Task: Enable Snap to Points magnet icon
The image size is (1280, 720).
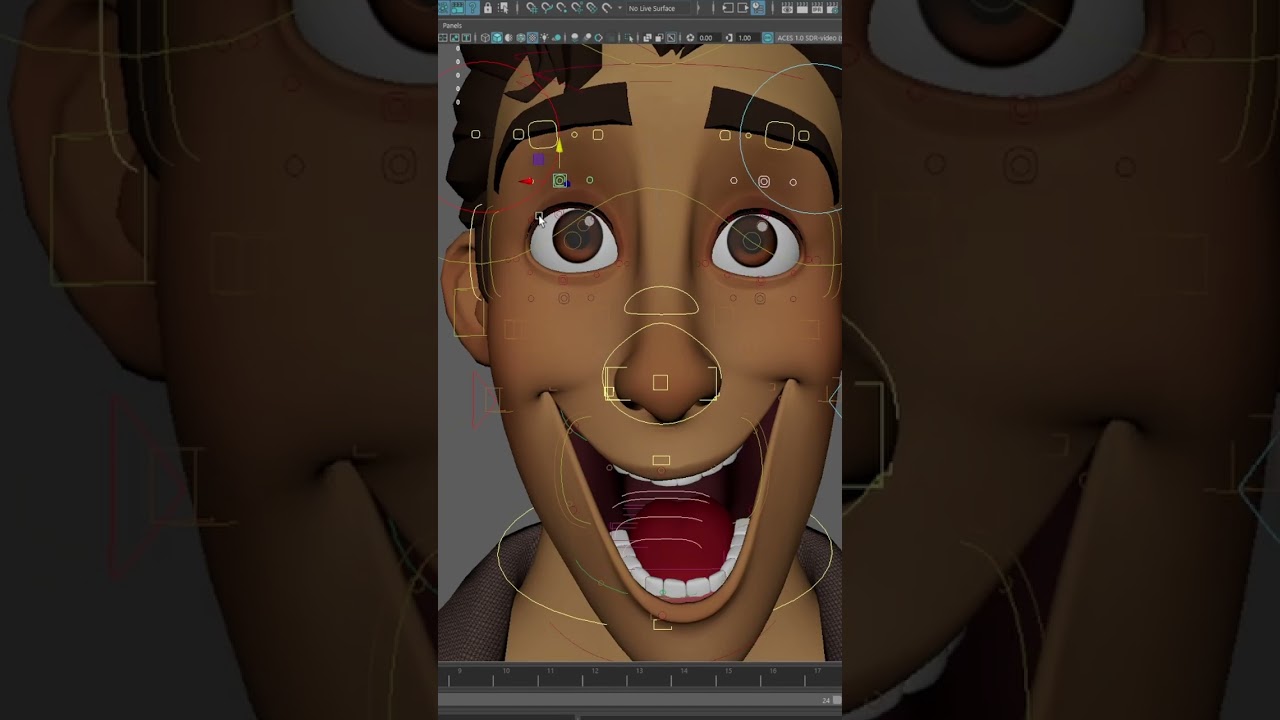Action: pyautogui.click(x=562, y=8)
